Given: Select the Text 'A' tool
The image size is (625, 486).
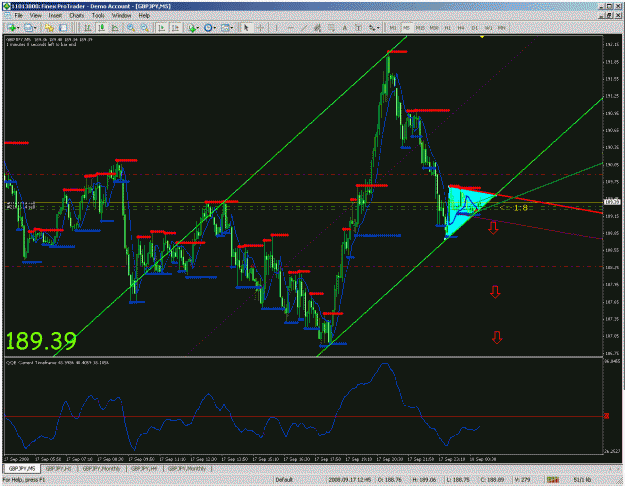Looking at the screenshot, I should [345, 28].
